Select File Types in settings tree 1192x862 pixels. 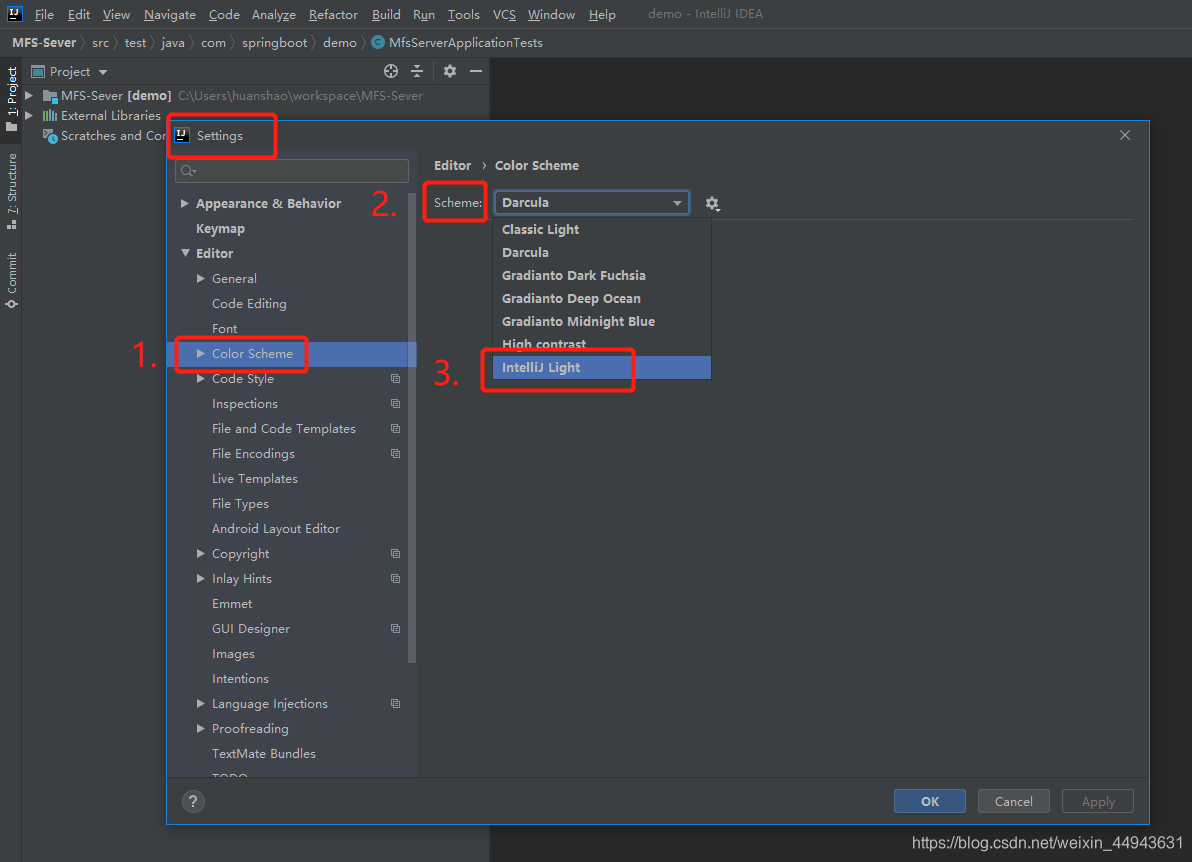[240, 504]
